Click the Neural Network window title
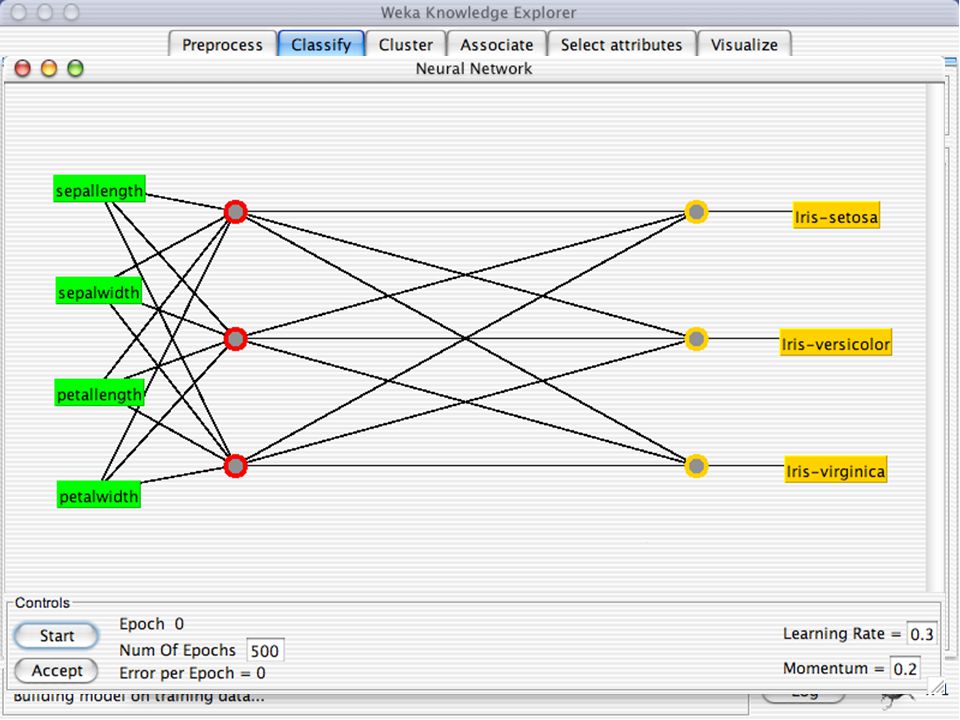This screenshot has height=720, width=960. point(474,69)
